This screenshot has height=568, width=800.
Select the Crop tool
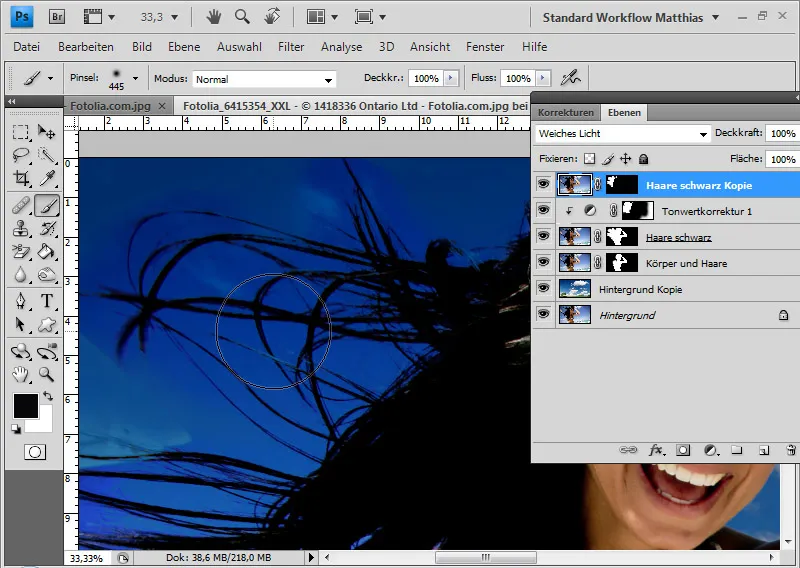20,178
